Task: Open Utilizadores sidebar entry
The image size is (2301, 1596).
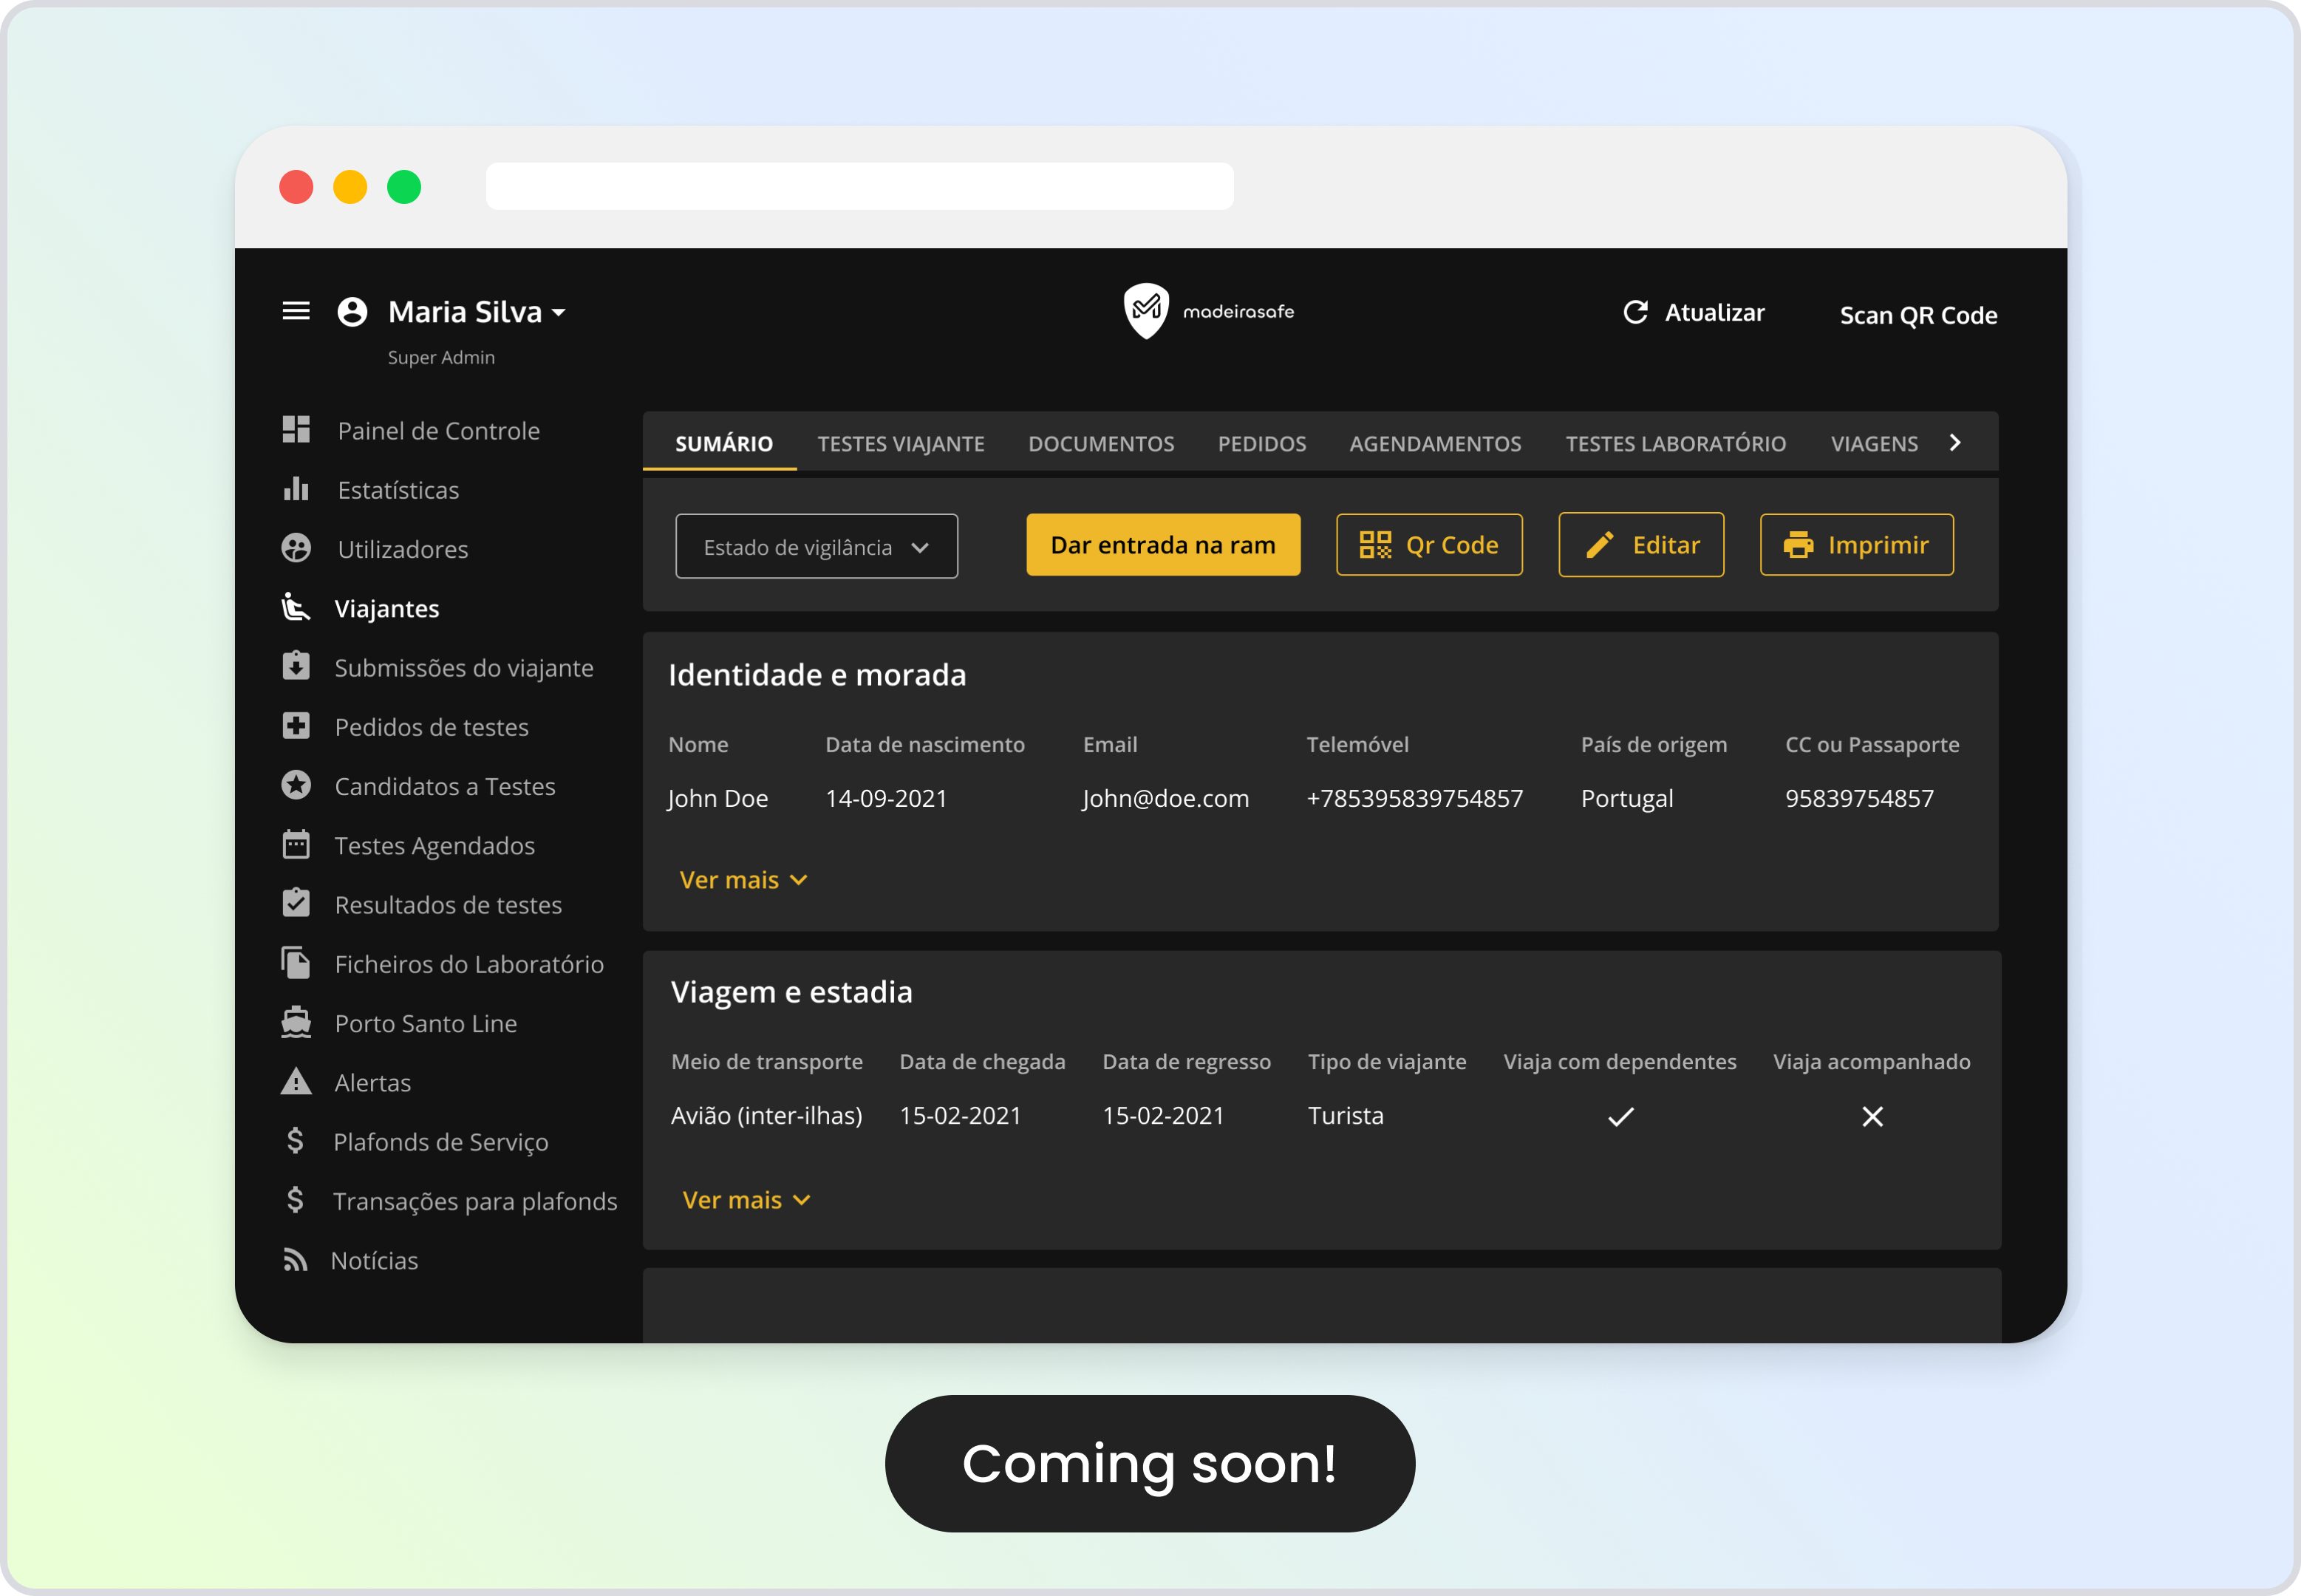Action: [403, 549]
